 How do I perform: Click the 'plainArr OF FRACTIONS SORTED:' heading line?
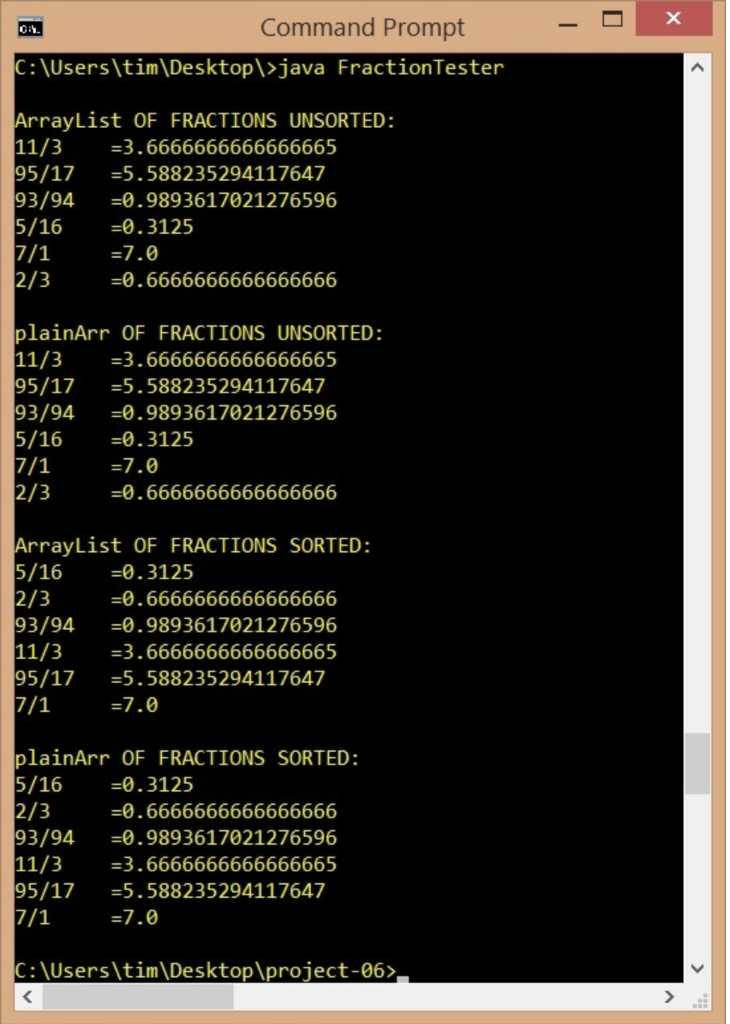click(187, 758)
